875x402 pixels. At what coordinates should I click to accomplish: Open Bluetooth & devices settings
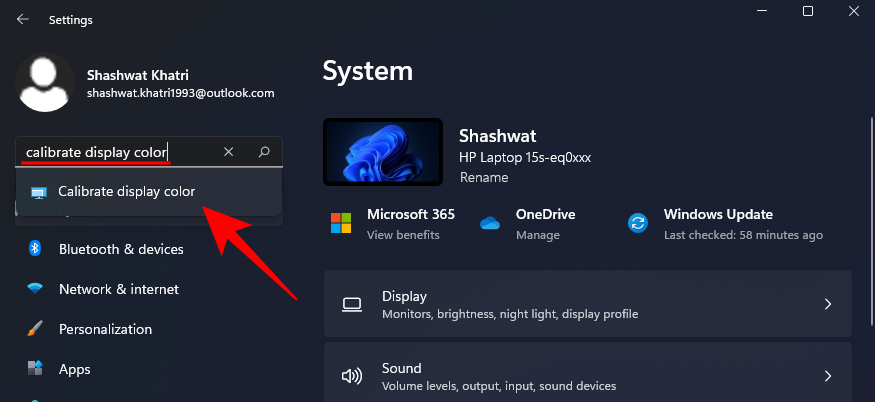[x=120, y=249]
